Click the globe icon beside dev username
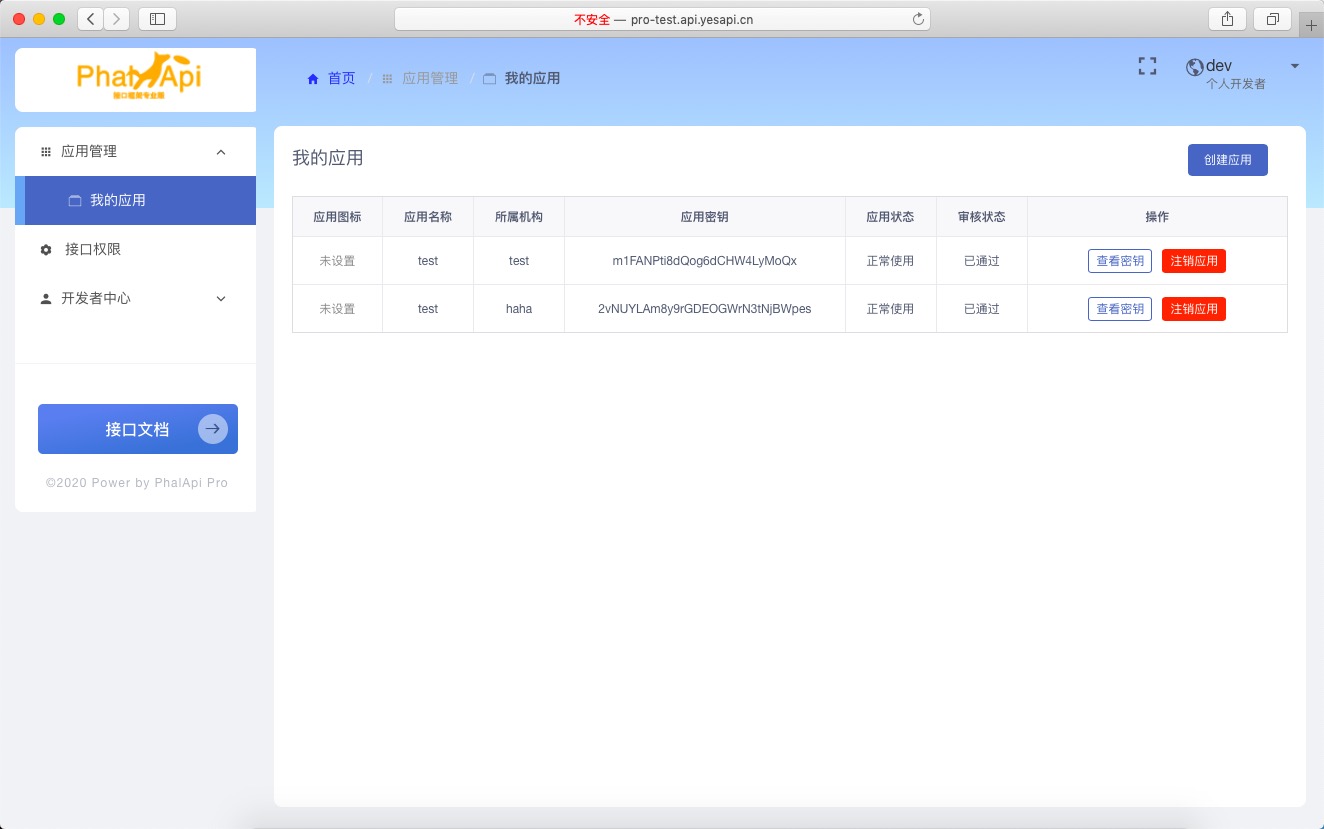 [x=1194, y=67]
